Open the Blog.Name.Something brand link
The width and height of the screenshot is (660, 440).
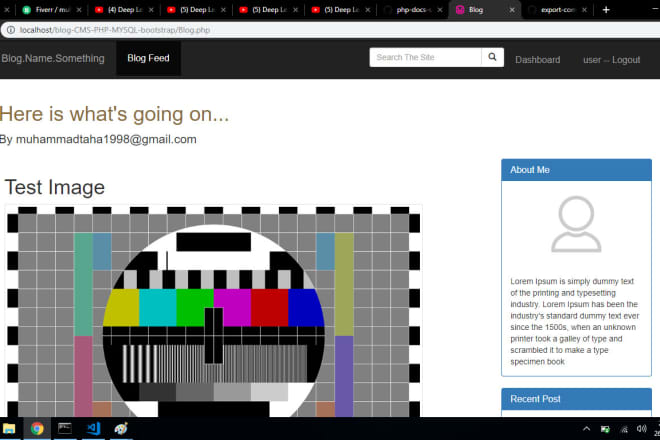point(53,59)
